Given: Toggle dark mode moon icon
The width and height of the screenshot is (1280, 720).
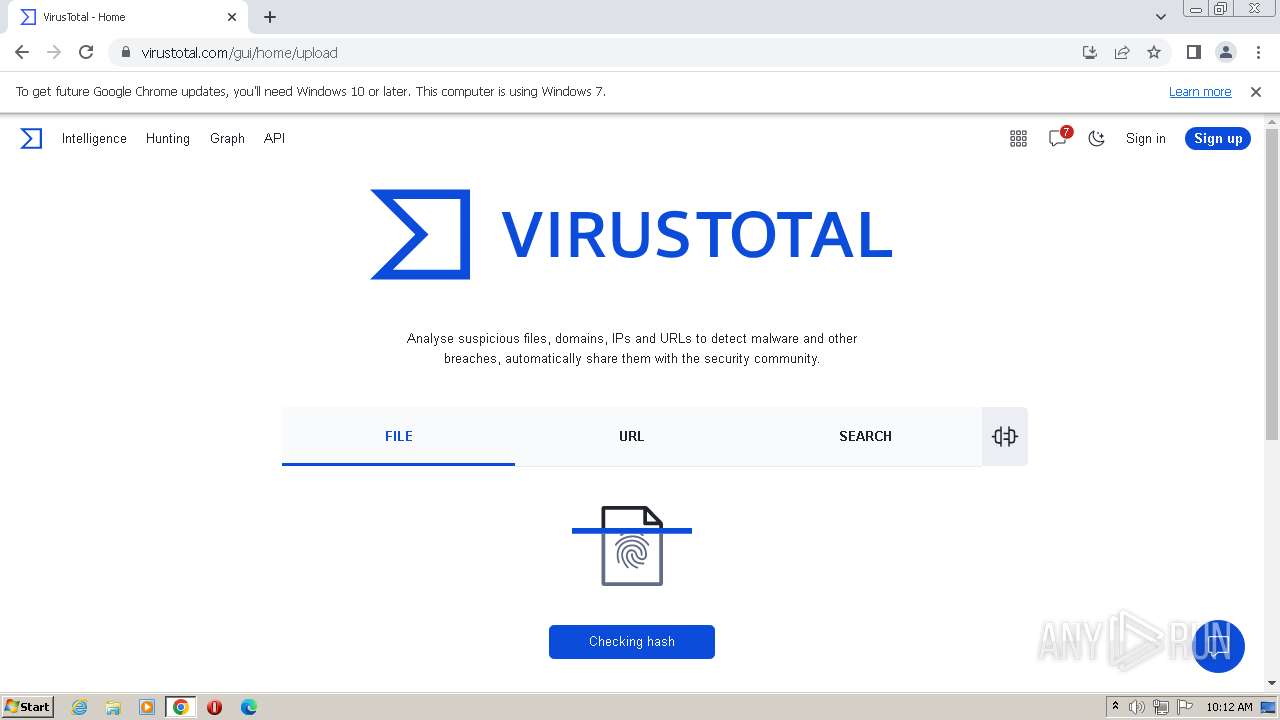Looking at the screenshot, I should pos(1097,139).
